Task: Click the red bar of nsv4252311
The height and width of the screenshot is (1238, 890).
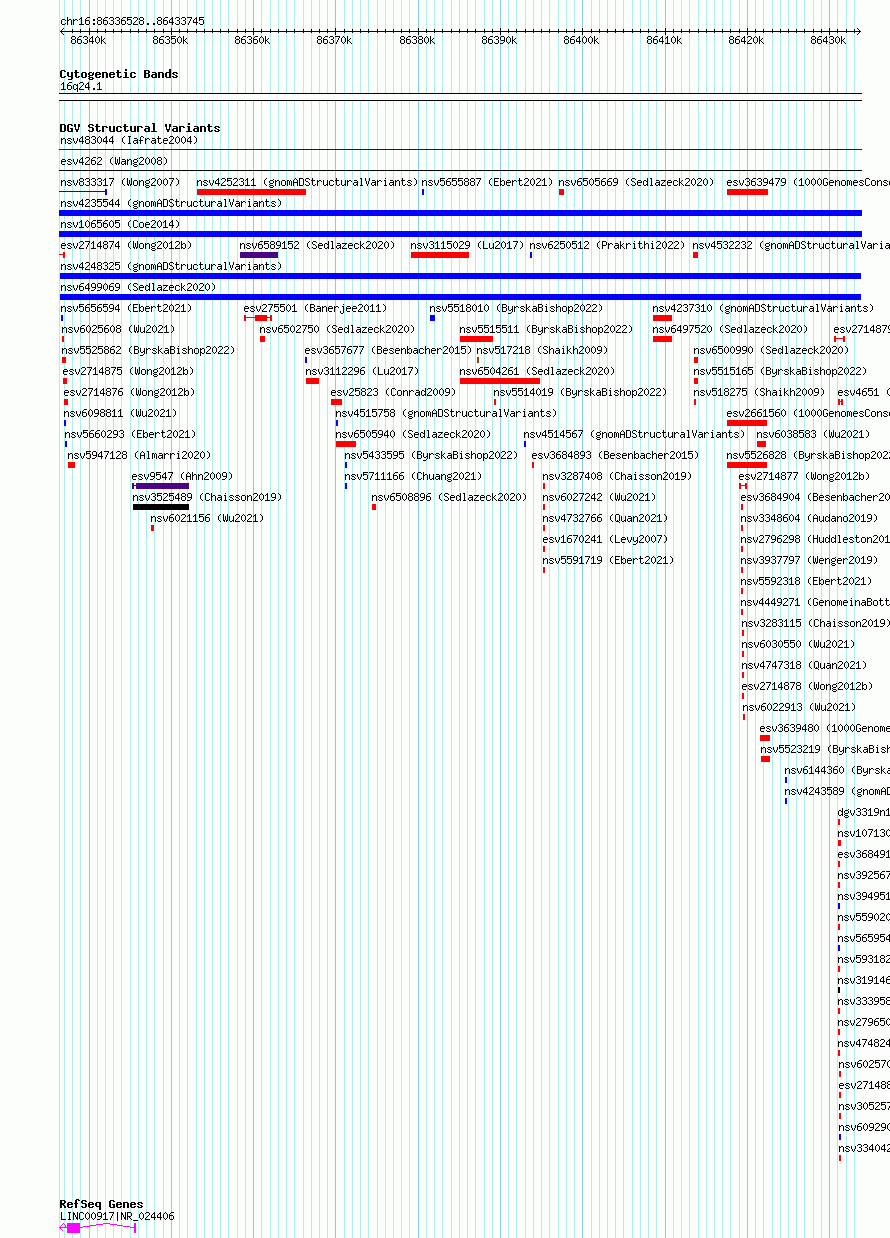Action: point(251,192)
